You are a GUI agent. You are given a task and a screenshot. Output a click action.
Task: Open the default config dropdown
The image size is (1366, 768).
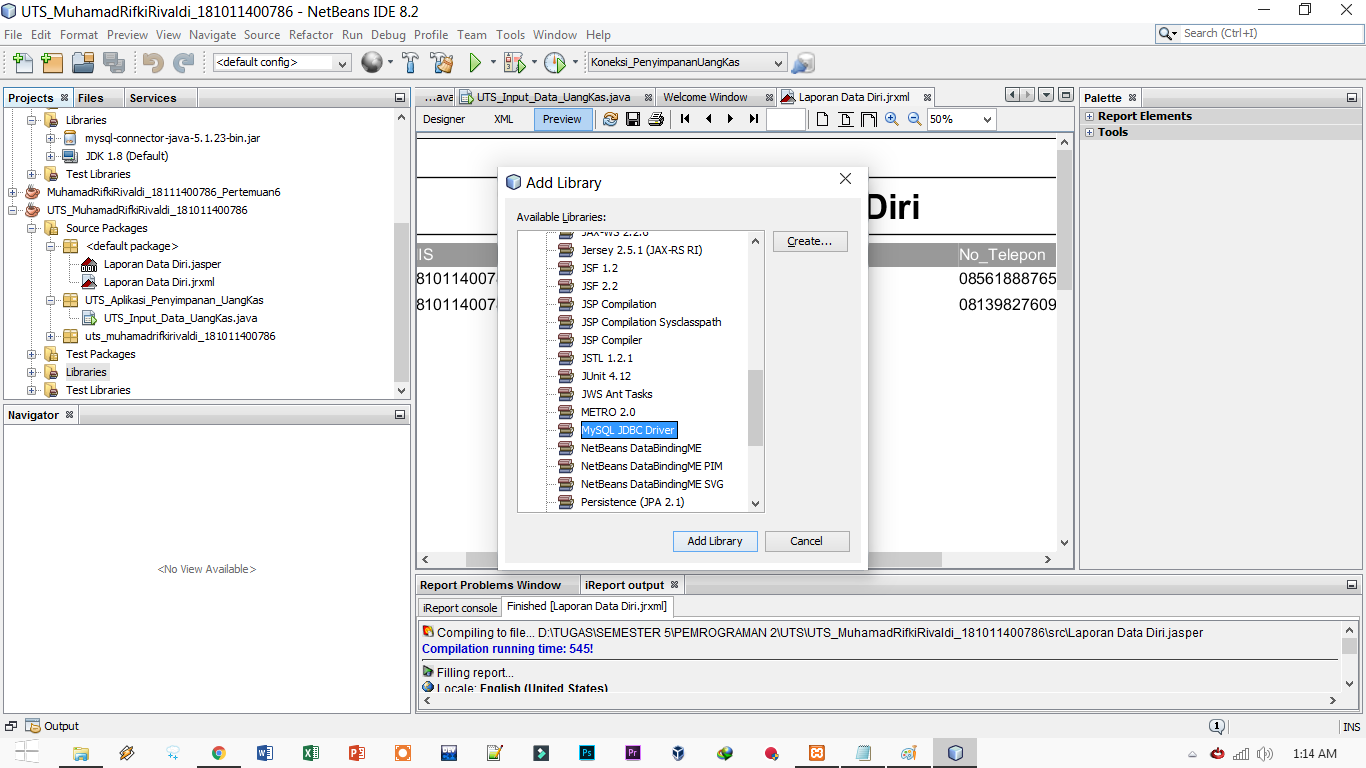point(282,62)
